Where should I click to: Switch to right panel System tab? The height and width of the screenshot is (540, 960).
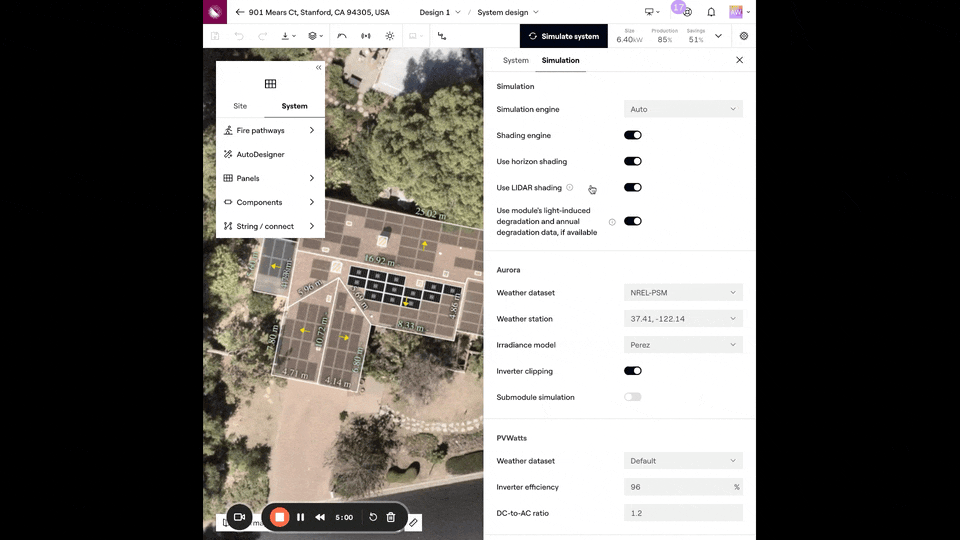[516, 60]
